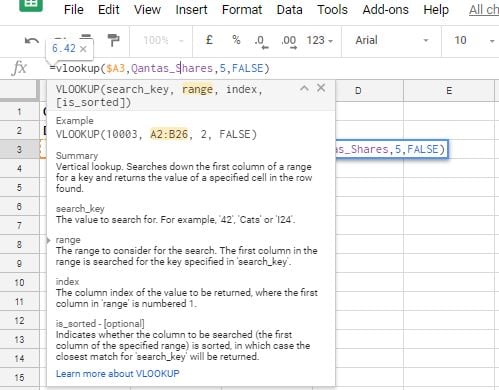
Task: Click the All changes saved link
Action: pyautogui.click(x=484, y=10)
